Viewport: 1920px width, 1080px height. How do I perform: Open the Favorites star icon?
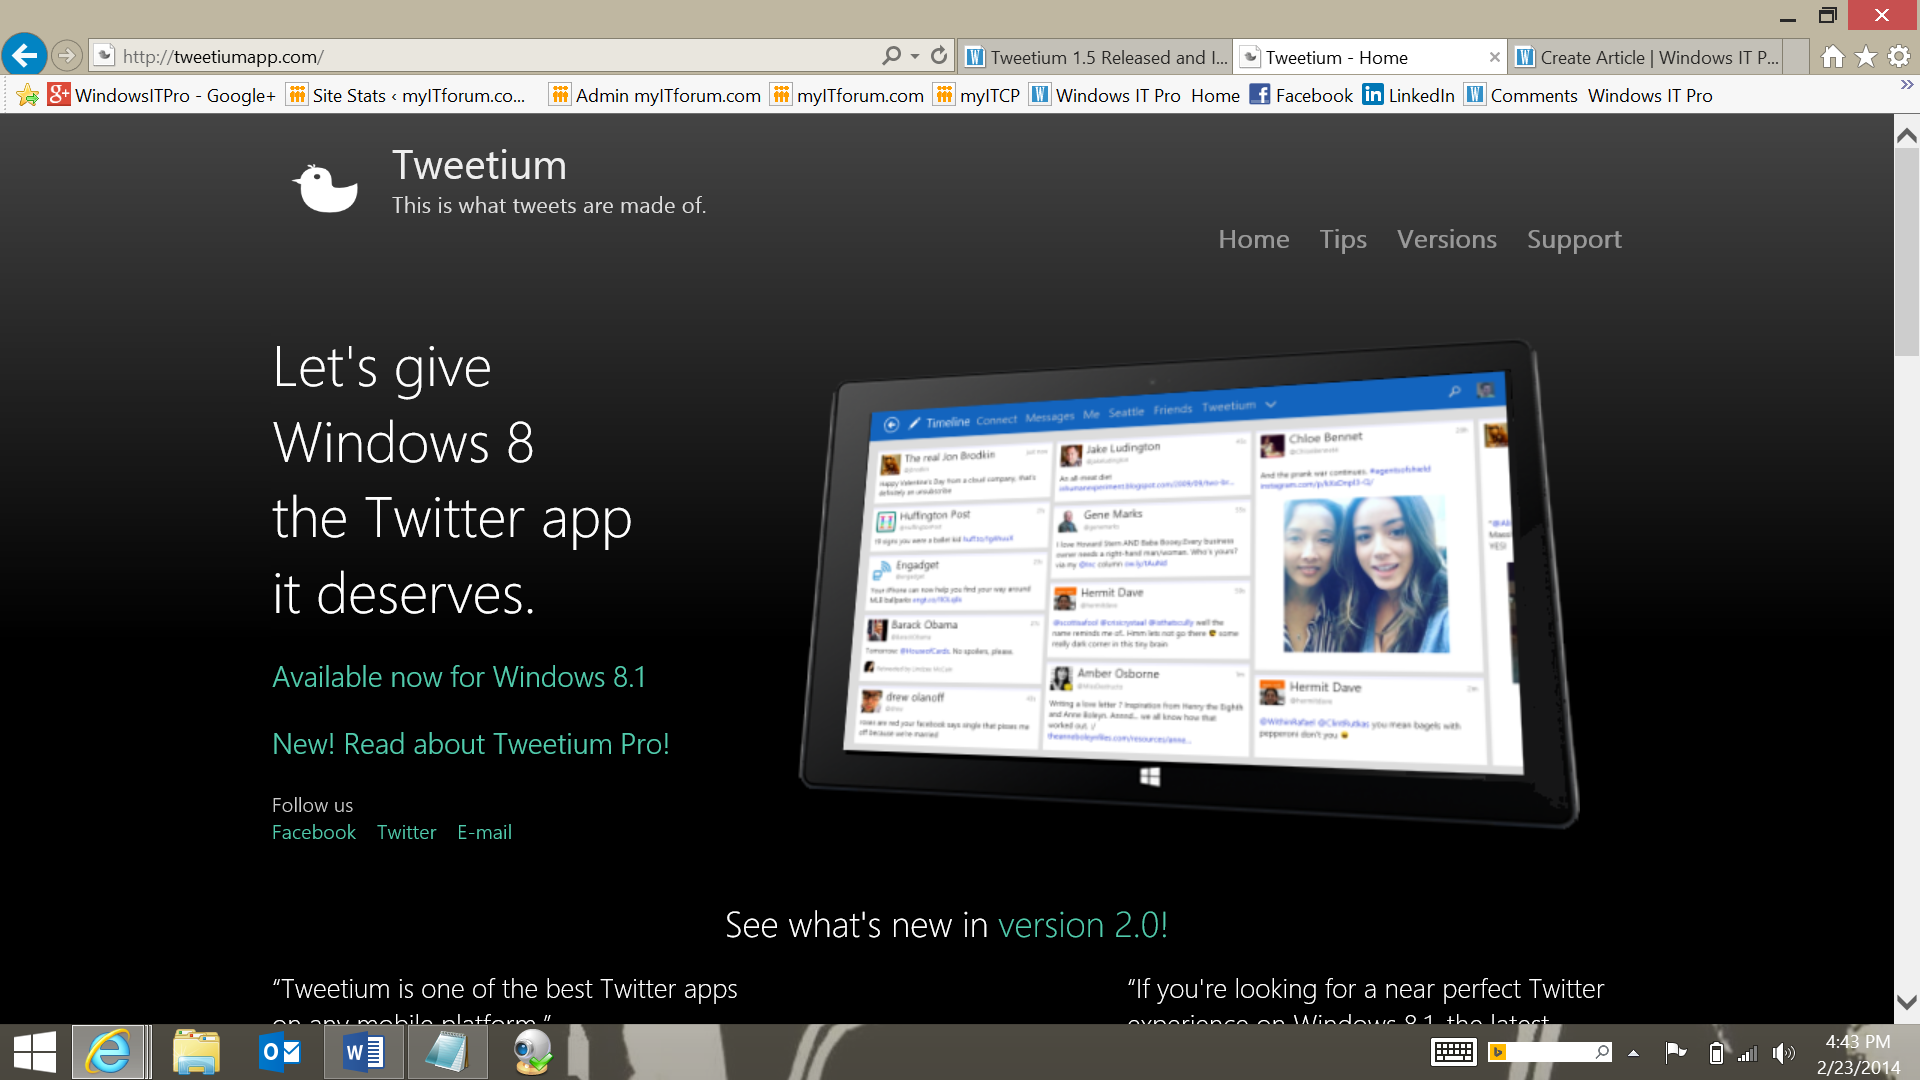[x=1866, y=57]
